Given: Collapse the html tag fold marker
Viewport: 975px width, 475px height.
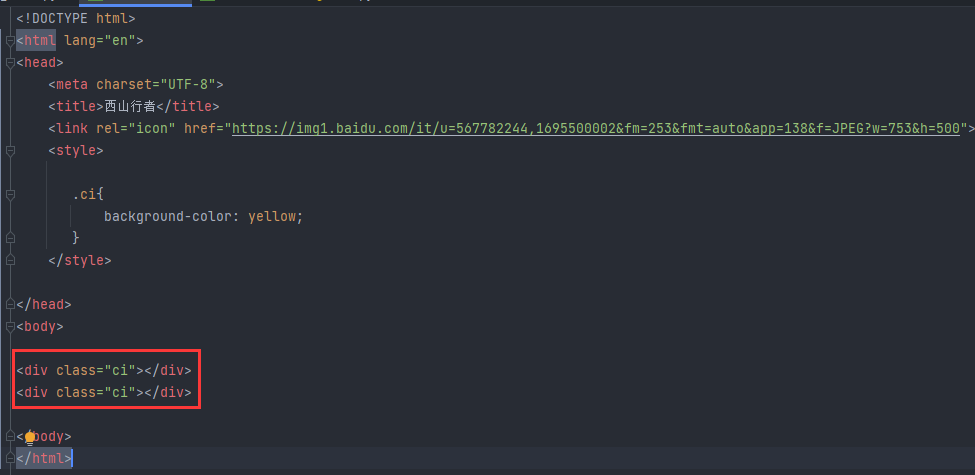Looking at the screenshot, I should click(x=9, y=41).
